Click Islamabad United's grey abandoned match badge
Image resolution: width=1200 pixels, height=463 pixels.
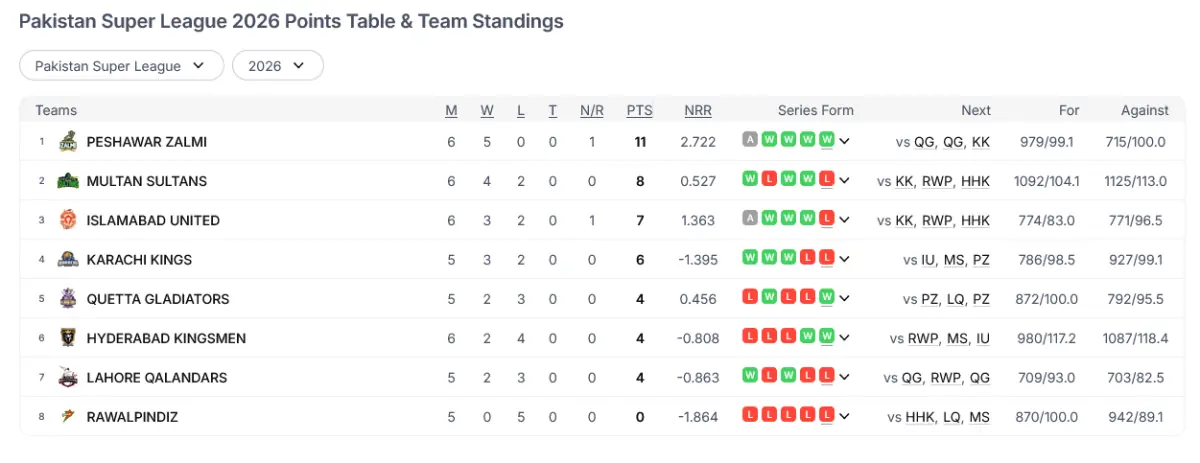click(750, 219)
